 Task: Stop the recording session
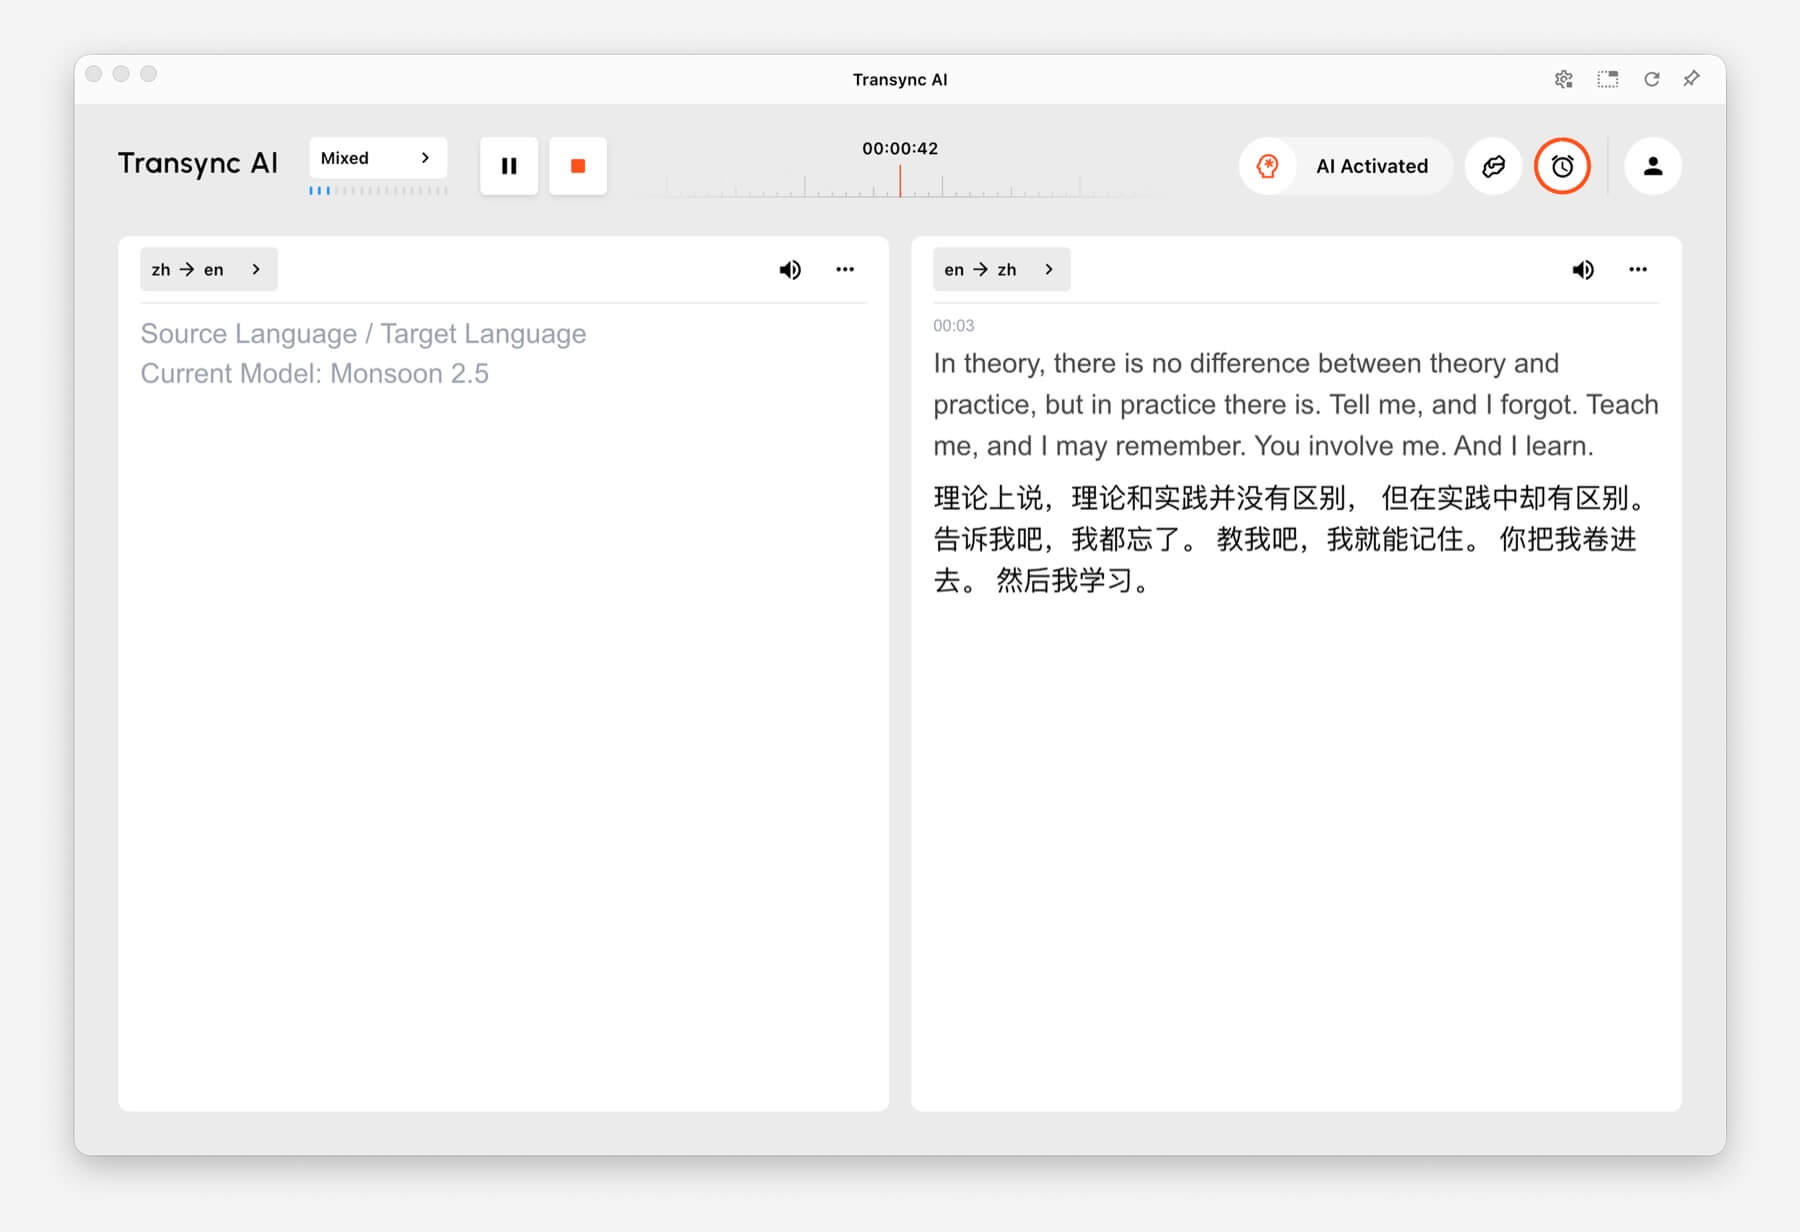[578, 166]
